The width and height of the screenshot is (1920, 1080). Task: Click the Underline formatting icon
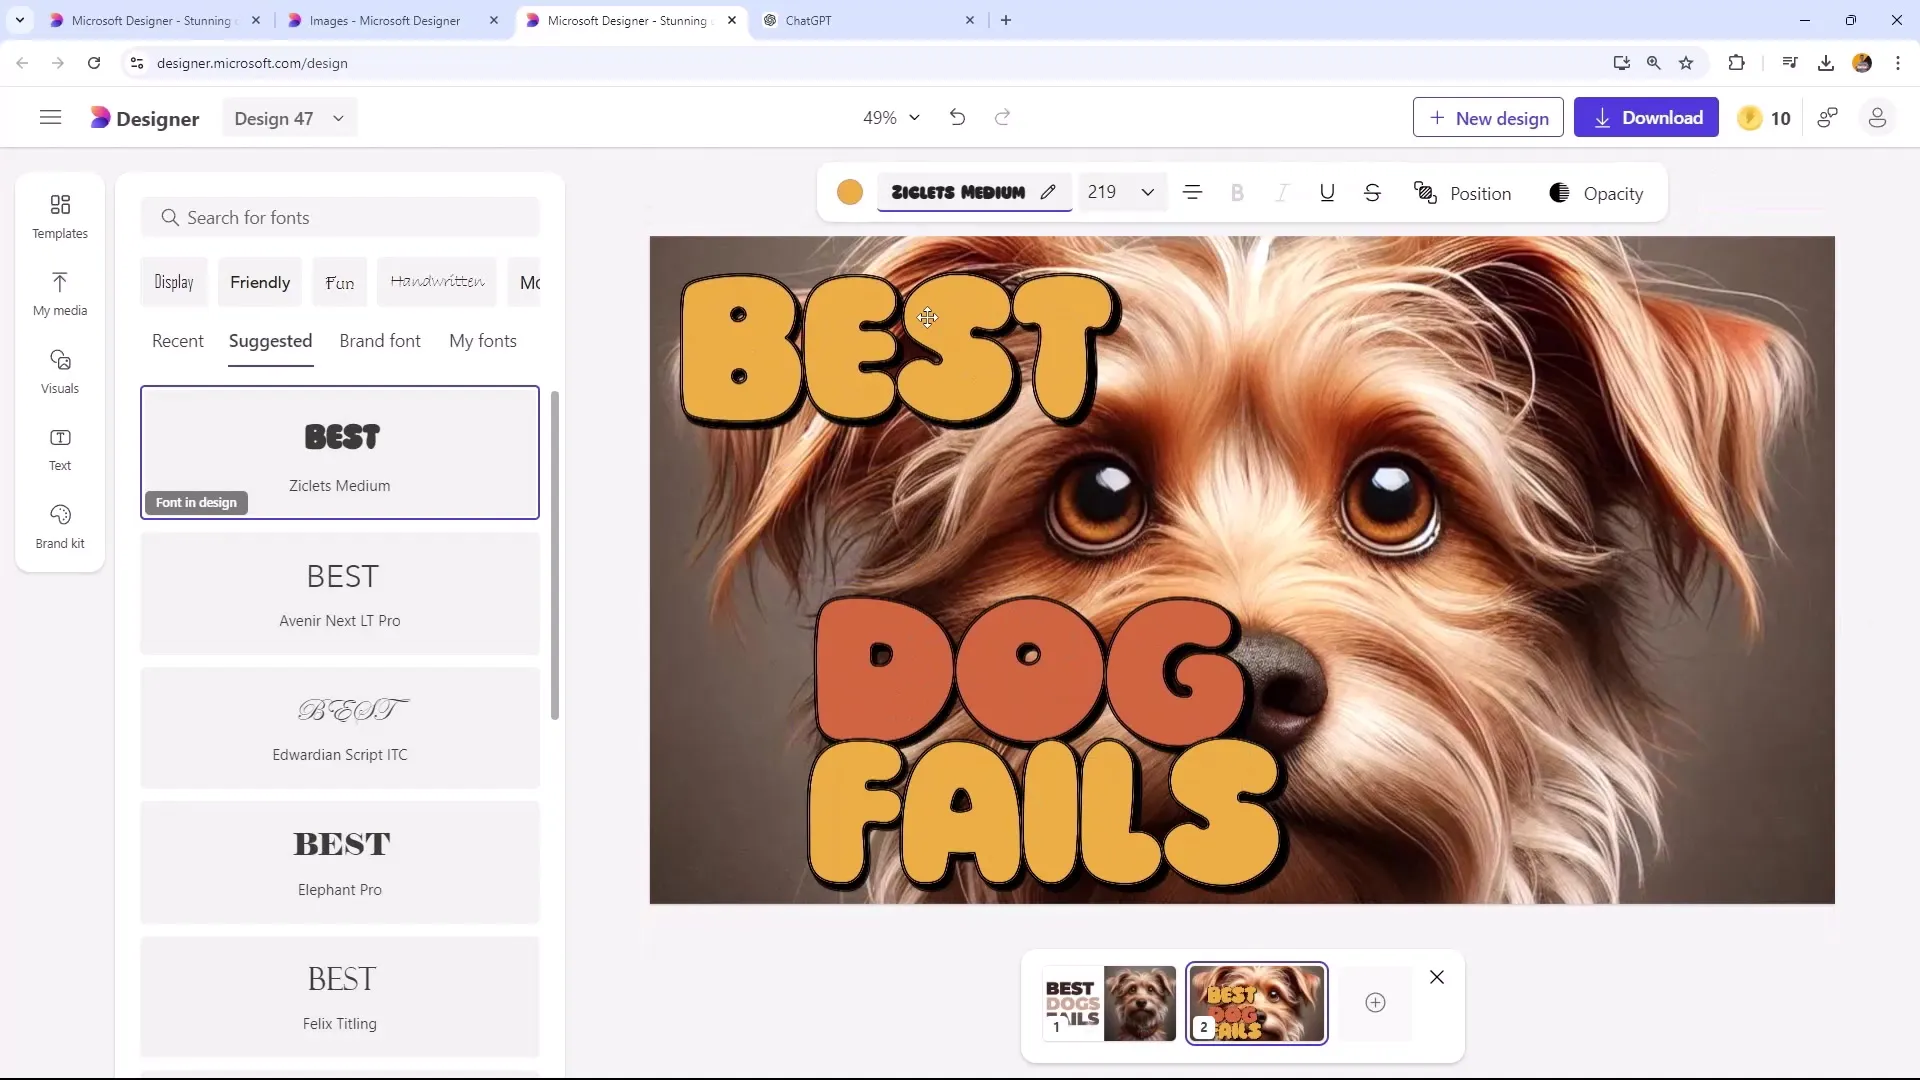pos(1329,194)
